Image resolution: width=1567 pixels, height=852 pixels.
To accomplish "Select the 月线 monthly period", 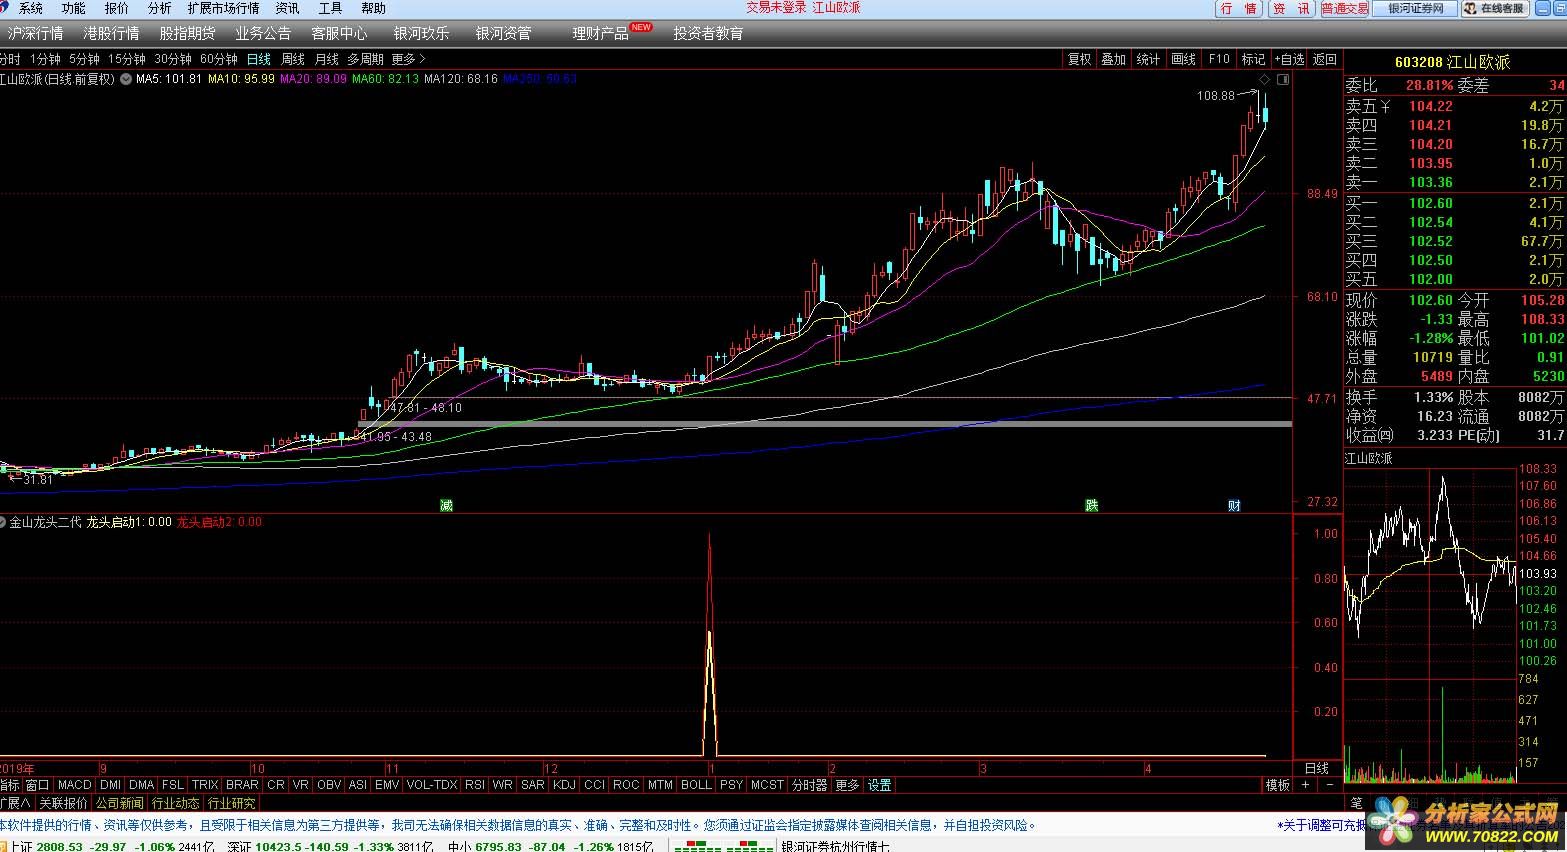I will (326, 59).
